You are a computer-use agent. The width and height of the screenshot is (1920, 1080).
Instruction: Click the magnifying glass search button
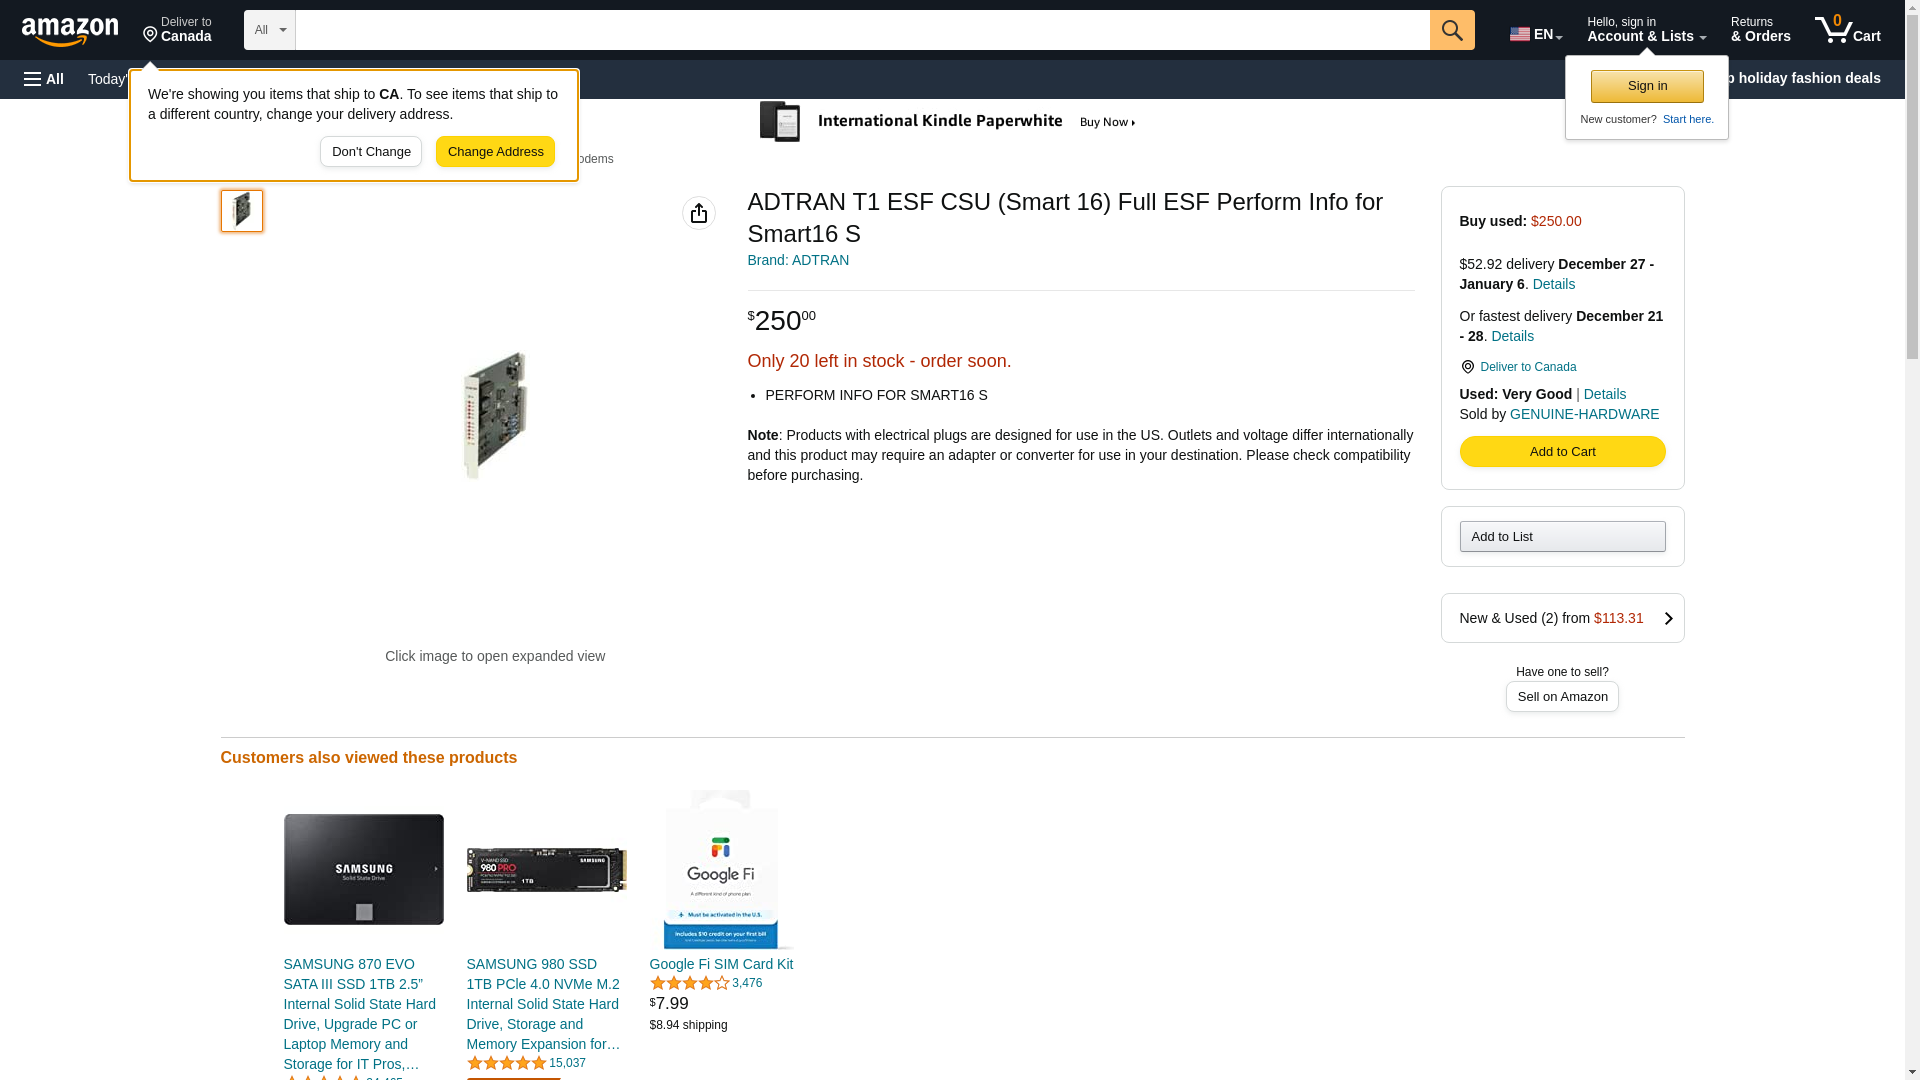pyautogui.click(x=1452, y=30)
